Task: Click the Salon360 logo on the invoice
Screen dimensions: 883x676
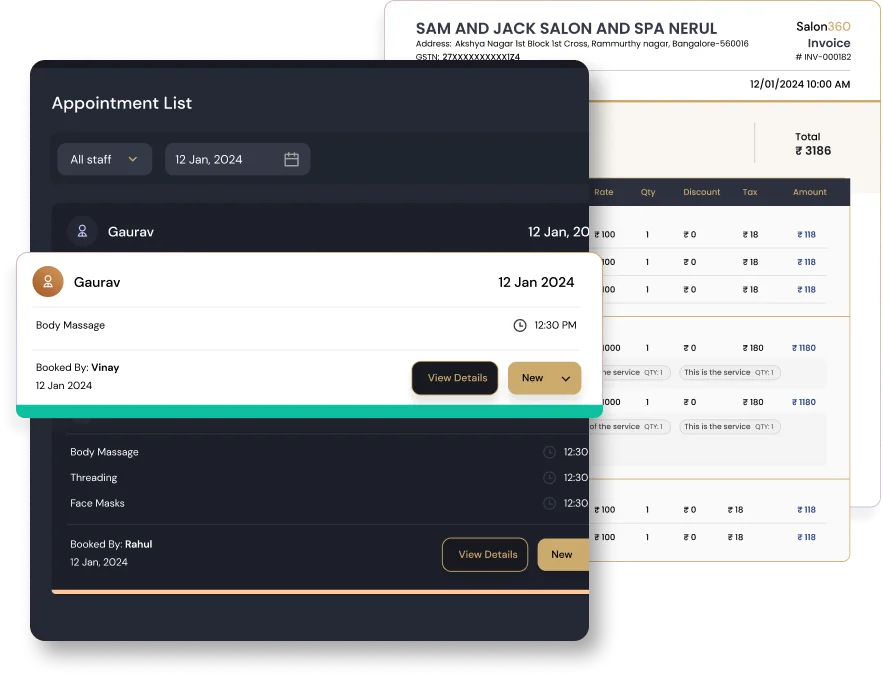Action: click(822, 27)
